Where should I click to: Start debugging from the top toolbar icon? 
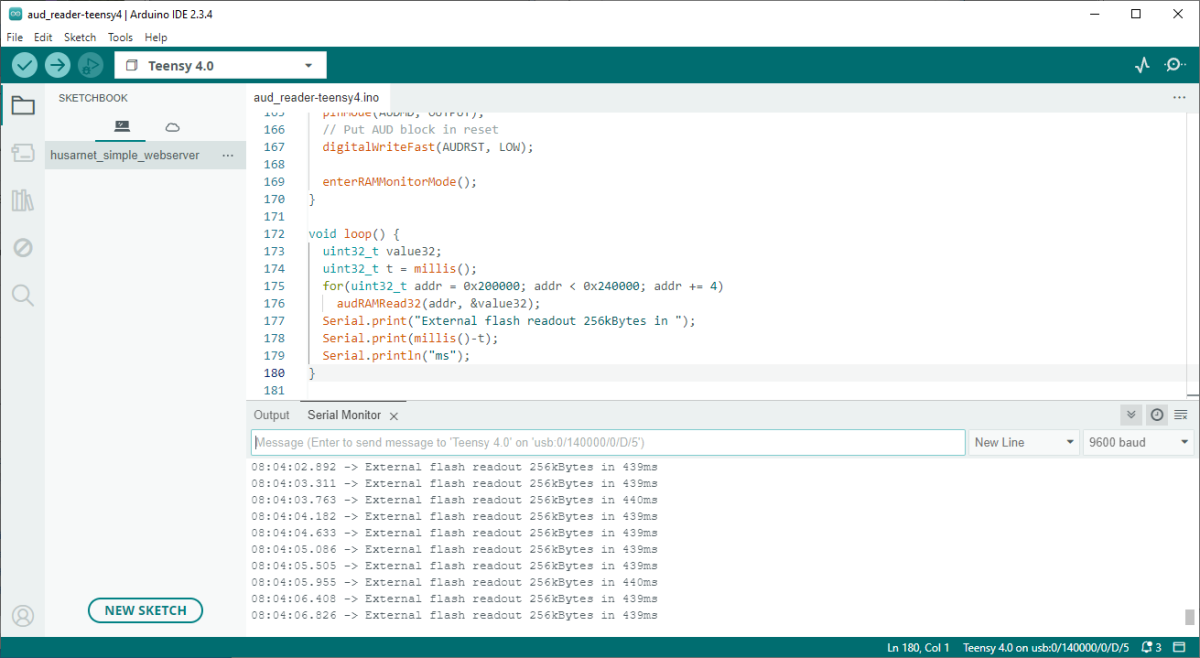[x=90, y=64]
